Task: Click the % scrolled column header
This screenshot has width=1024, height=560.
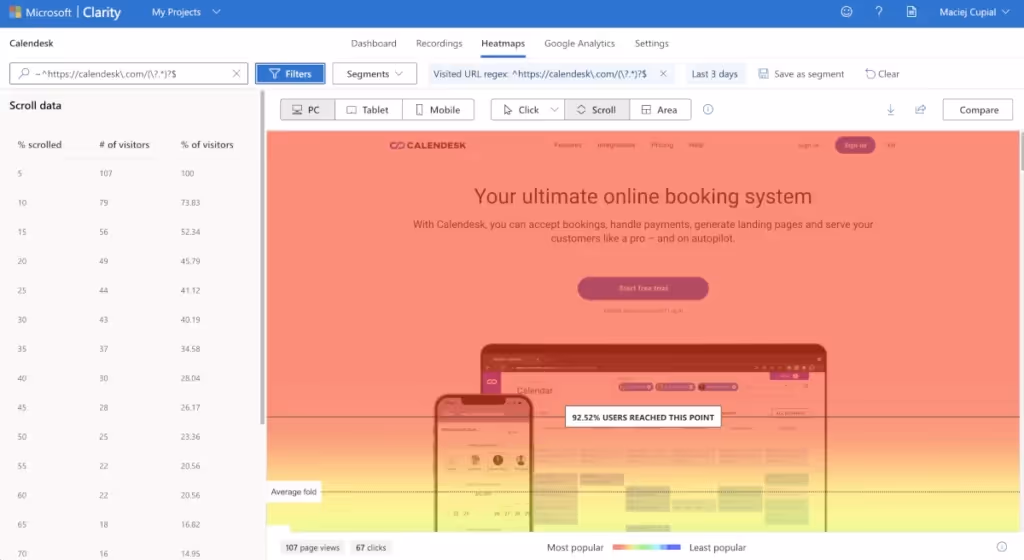Action: pyautogui.click(x=39, y=144)
